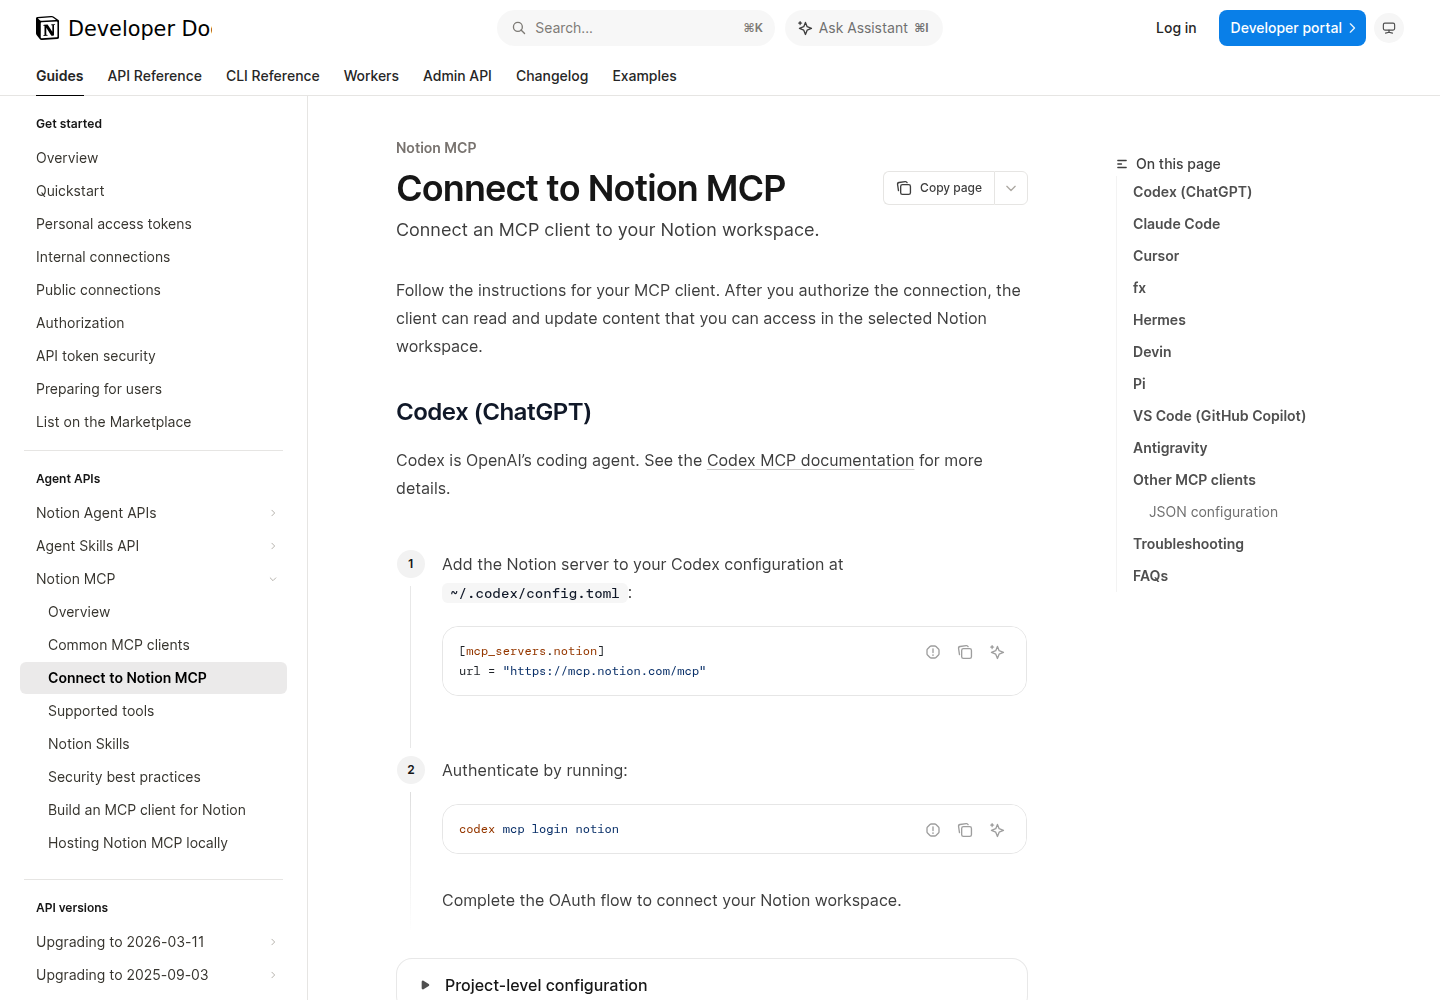The height and width of the screenshot is (1000, 1440).
Task: Open Security best practices page
Action: click(124, 777)
